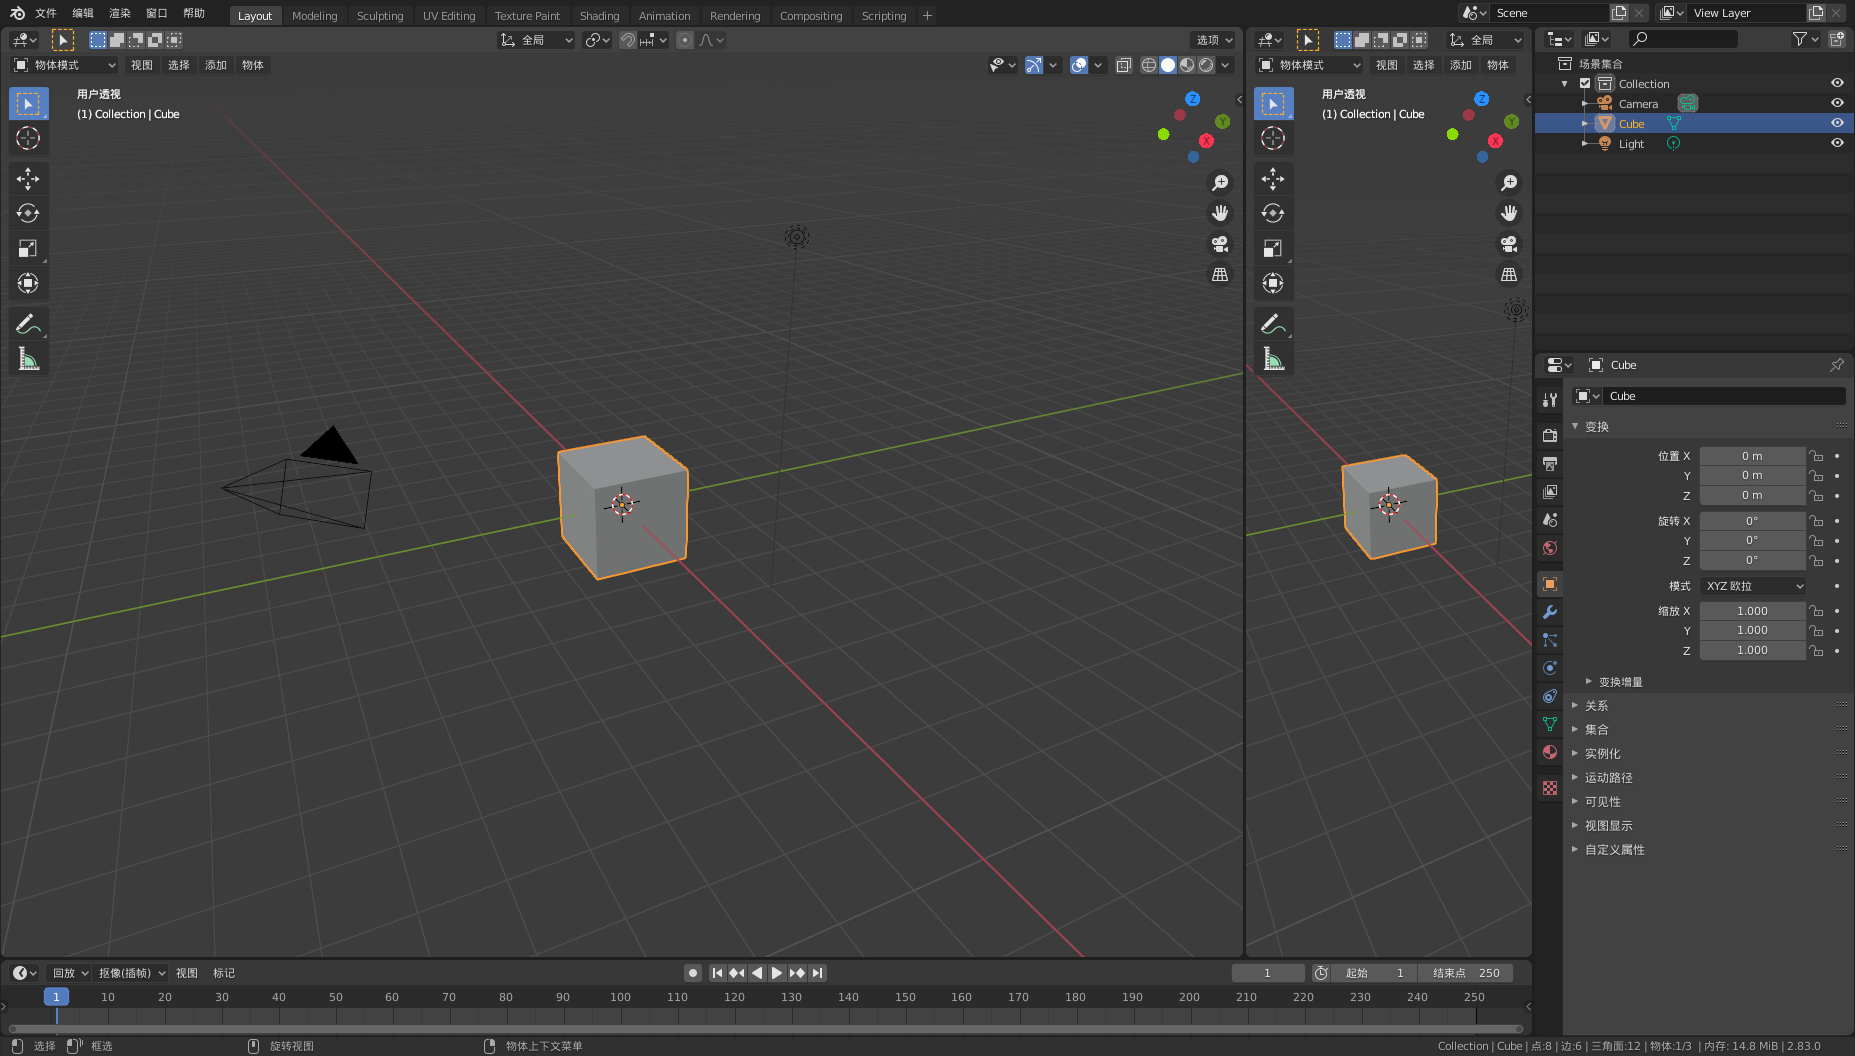Screen dimensions: 1855x1056
Task: Select the Rotate tool
Action: point(28,212)
